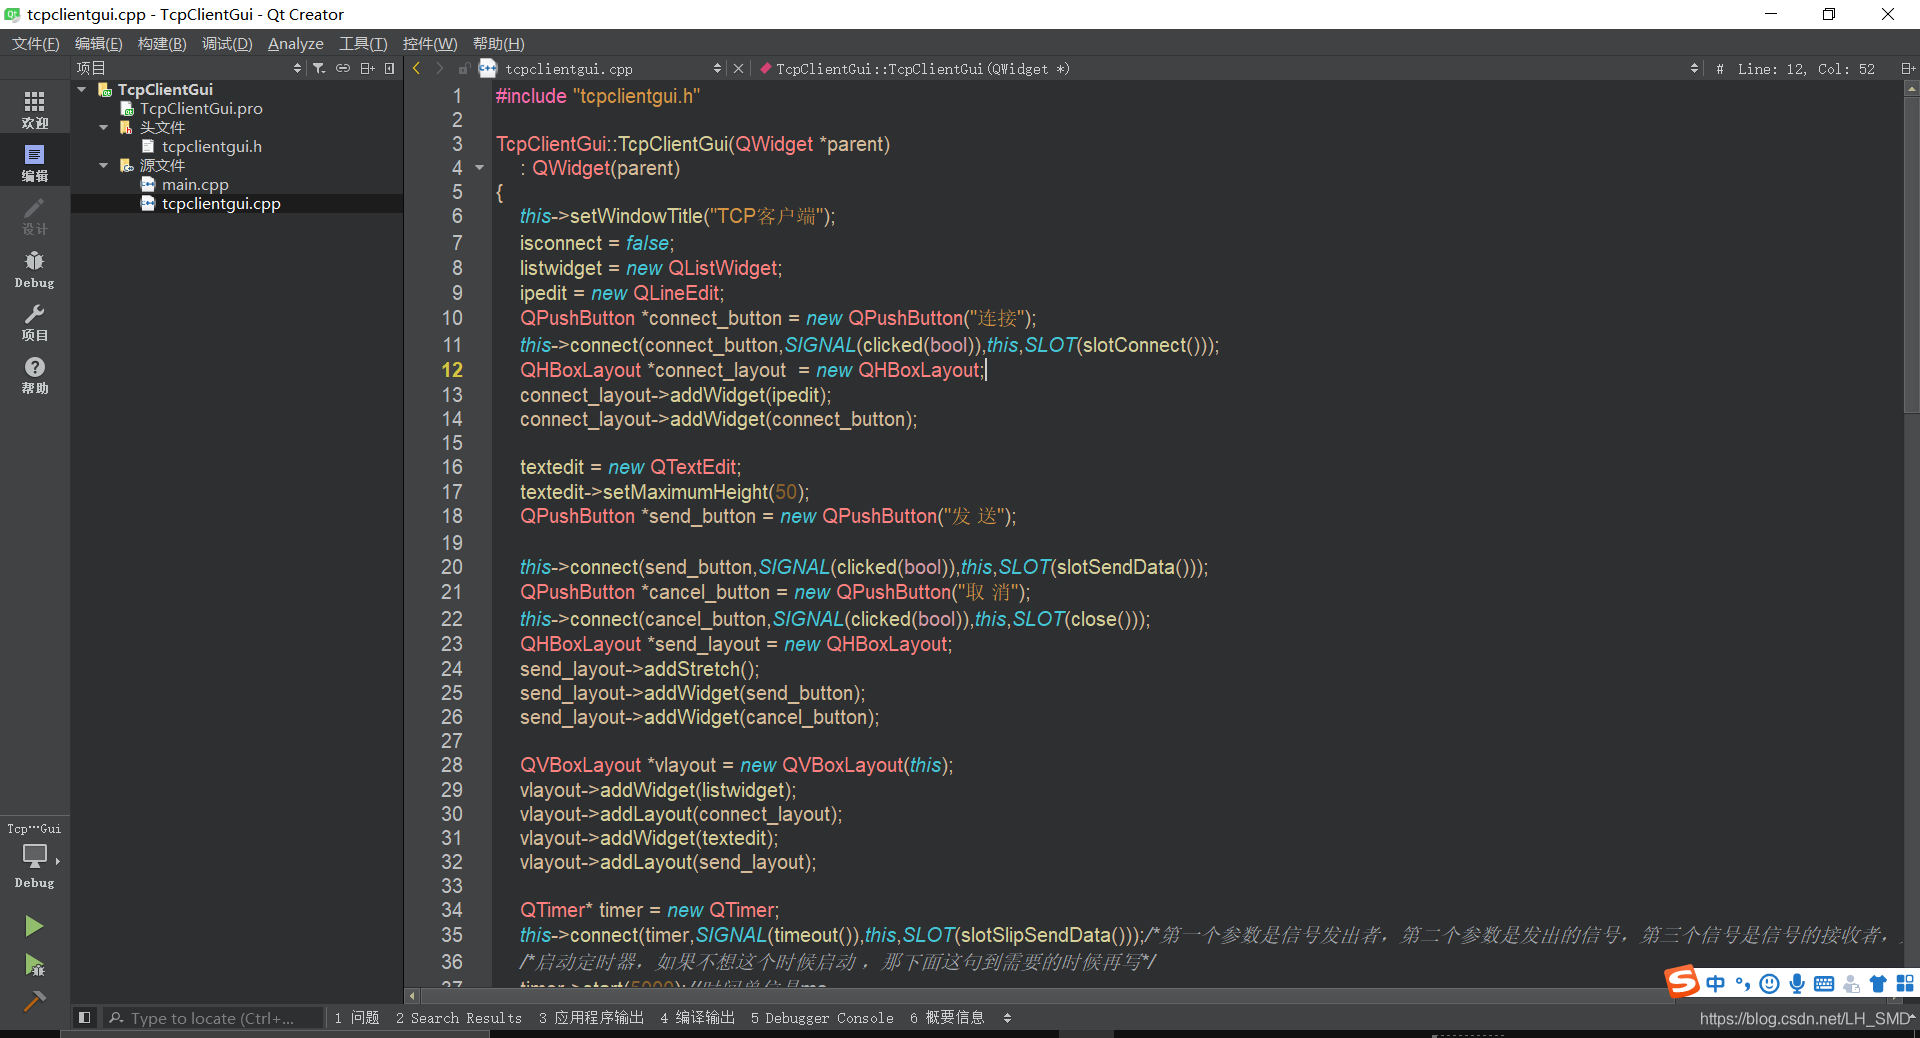1920x1038 pixels.
Task: Click the Sogou input method logo
Action: tap(1681, 981)
